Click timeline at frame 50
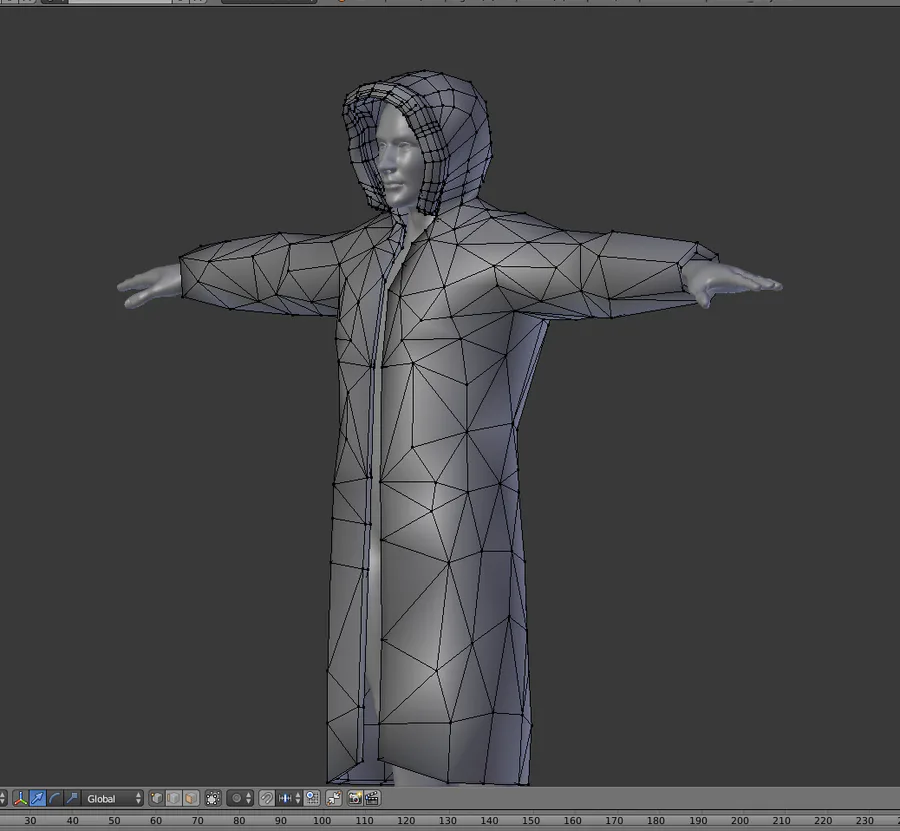This screenshot has height=831, width=900. coord(114,821)
